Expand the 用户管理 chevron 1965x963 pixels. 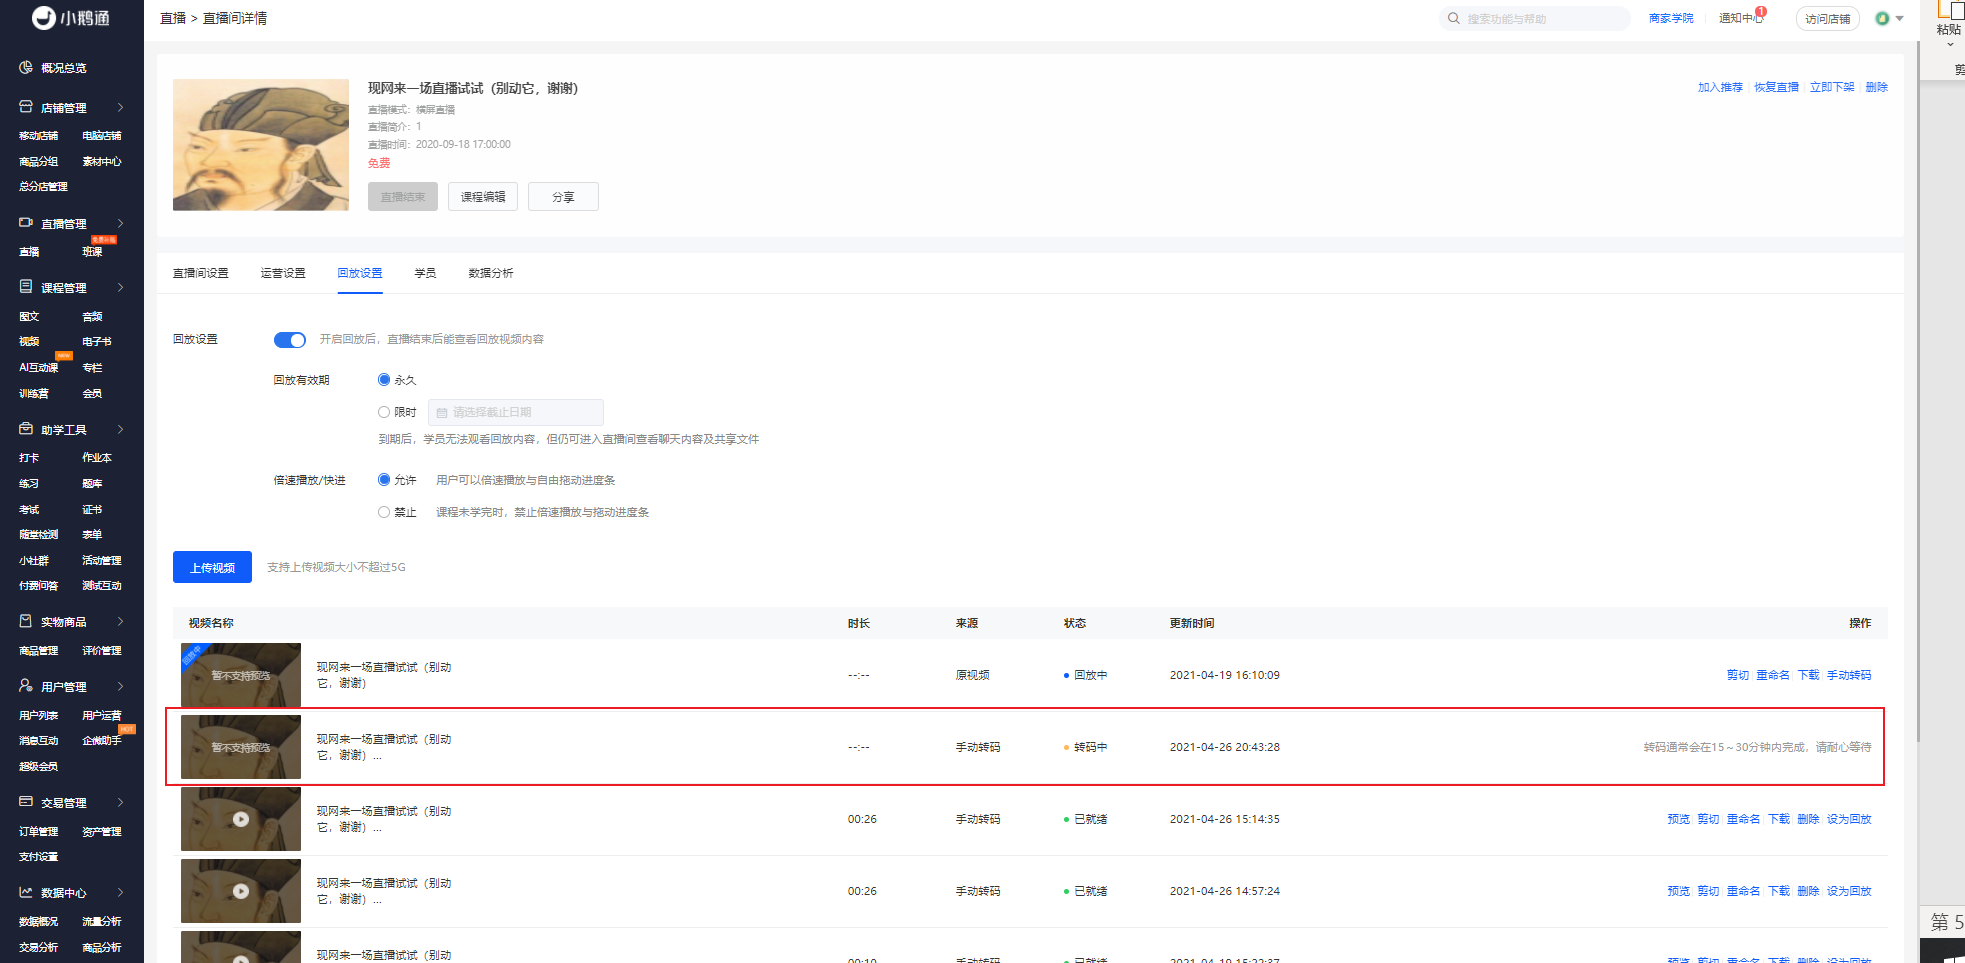(x=120, y=686)
